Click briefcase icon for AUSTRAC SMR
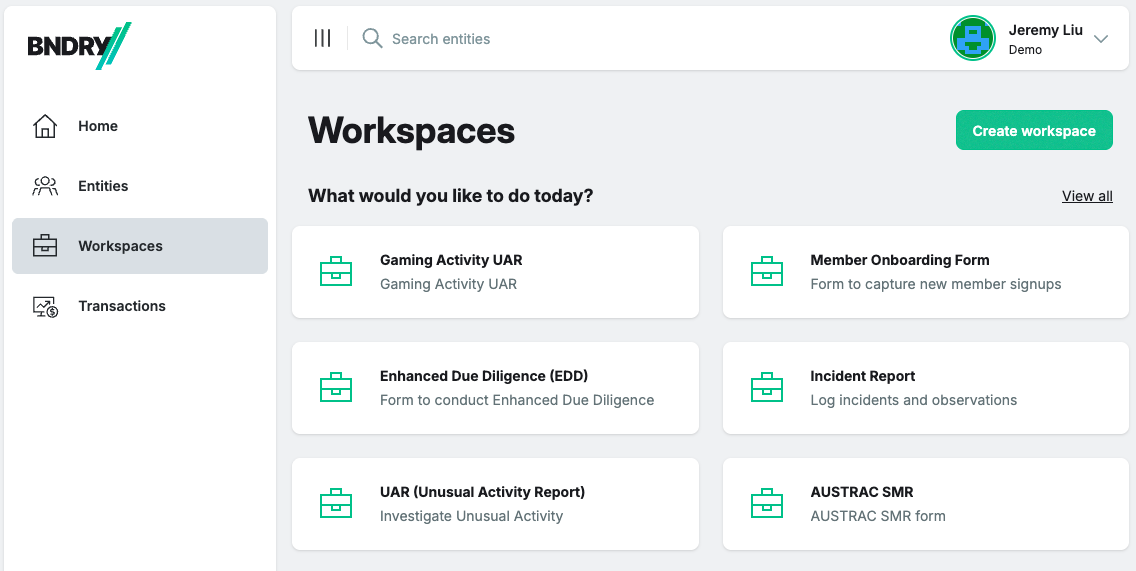The width and height of the screenshot is (1136, 571). [767, 504]
